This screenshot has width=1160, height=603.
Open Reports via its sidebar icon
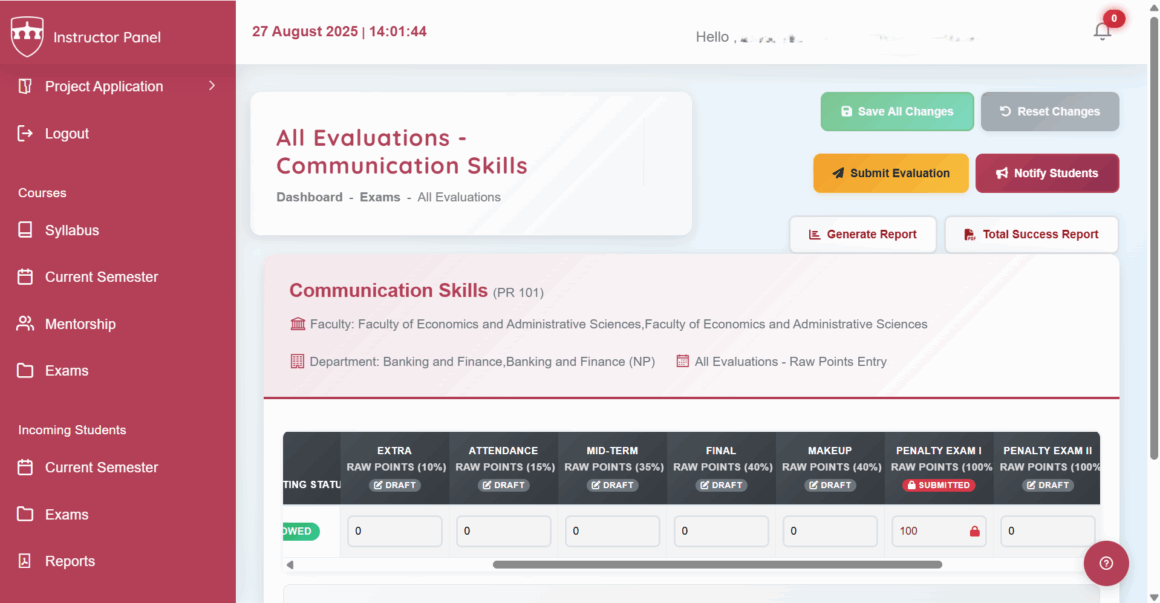pyautogui.click(x=24, y=561)
